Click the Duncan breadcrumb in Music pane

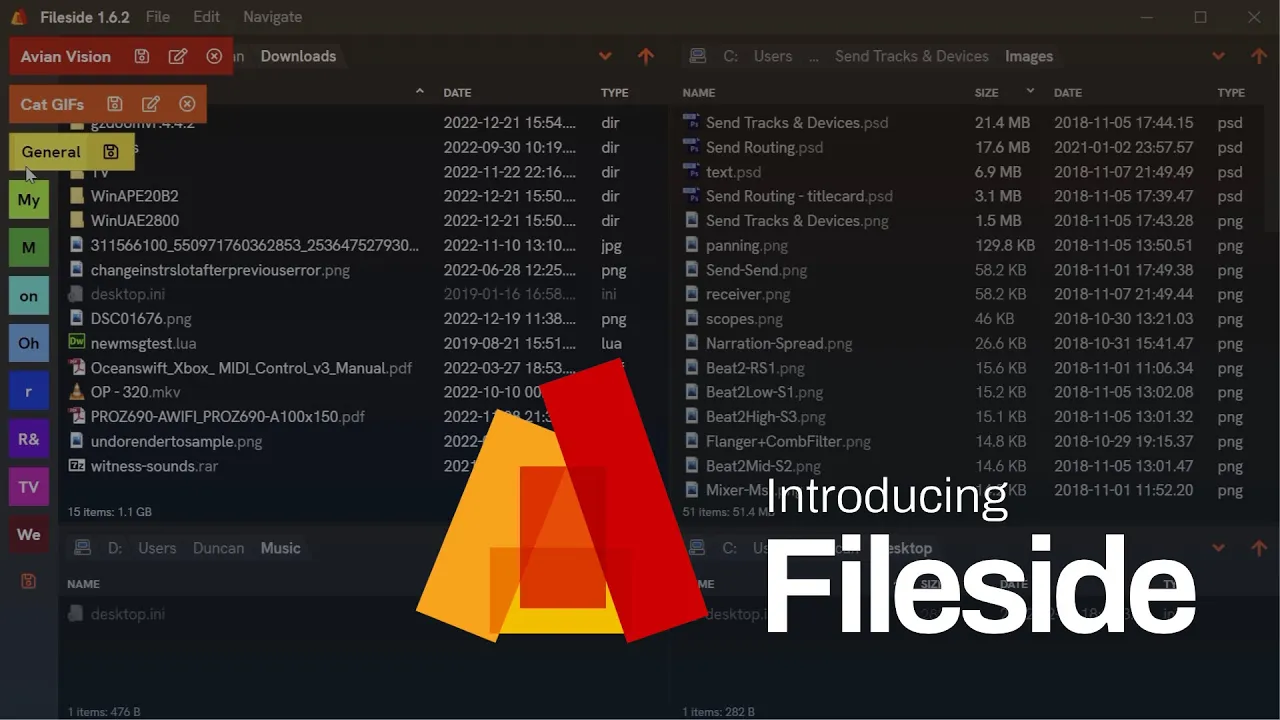(x=218, y=548)
